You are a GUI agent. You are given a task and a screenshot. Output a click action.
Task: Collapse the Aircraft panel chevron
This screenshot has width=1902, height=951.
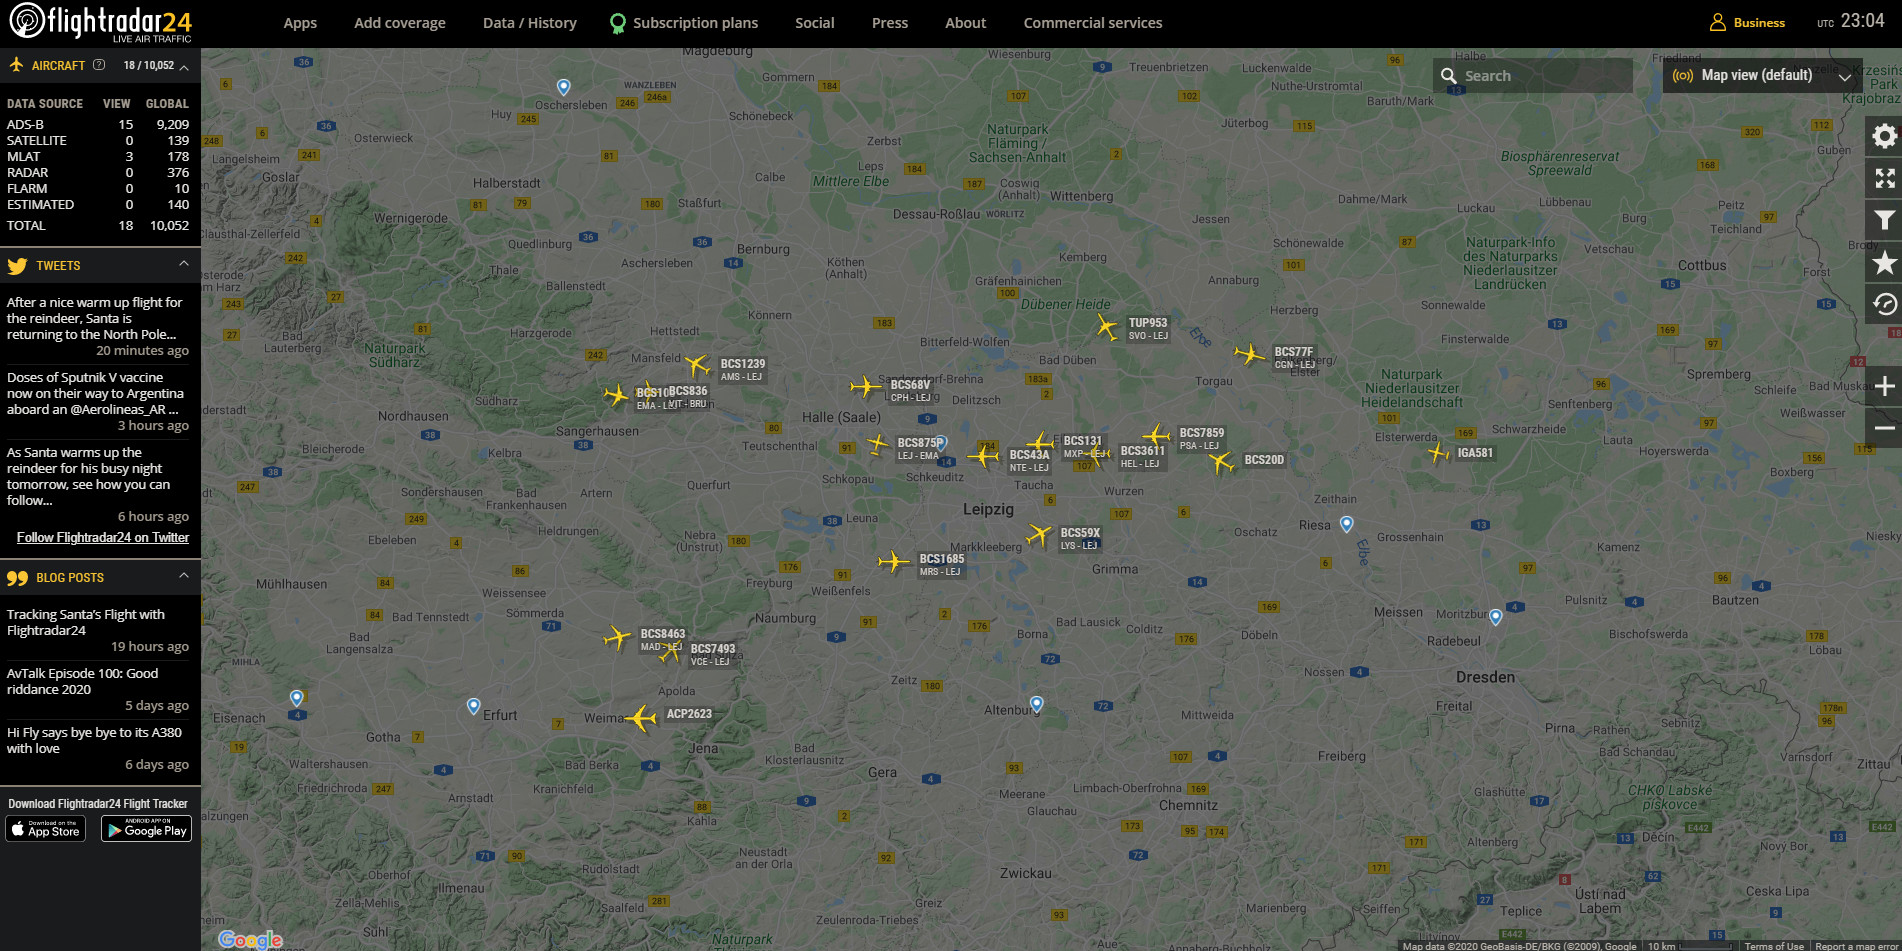click(x=184, y=66)
